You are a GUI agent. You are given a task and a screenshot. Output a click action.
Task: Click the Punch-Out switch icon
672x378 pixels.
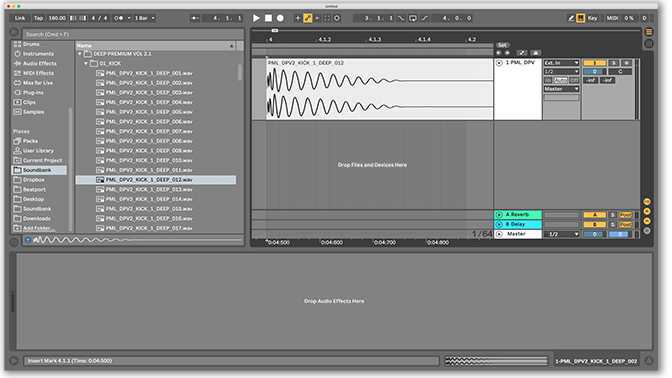pyautogui.click(x=424, y=18)
